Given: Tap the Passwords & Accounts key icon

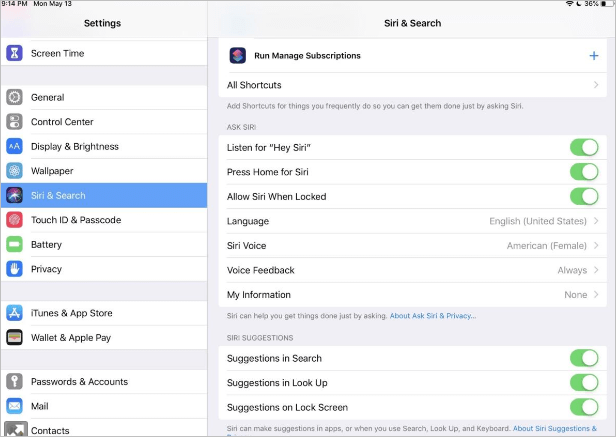Looking at the screenshot, I should (14, 382).
